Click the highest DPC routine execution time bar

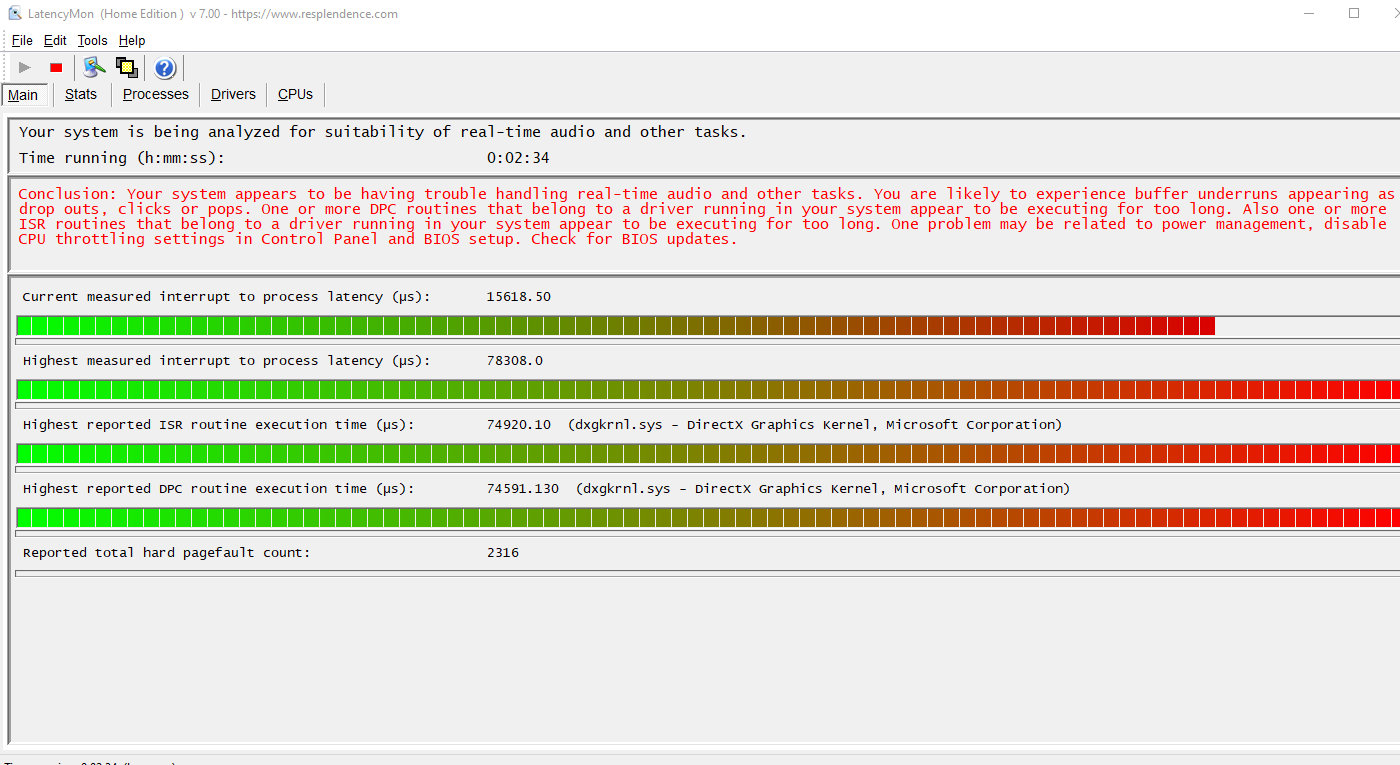click(708, 518)
